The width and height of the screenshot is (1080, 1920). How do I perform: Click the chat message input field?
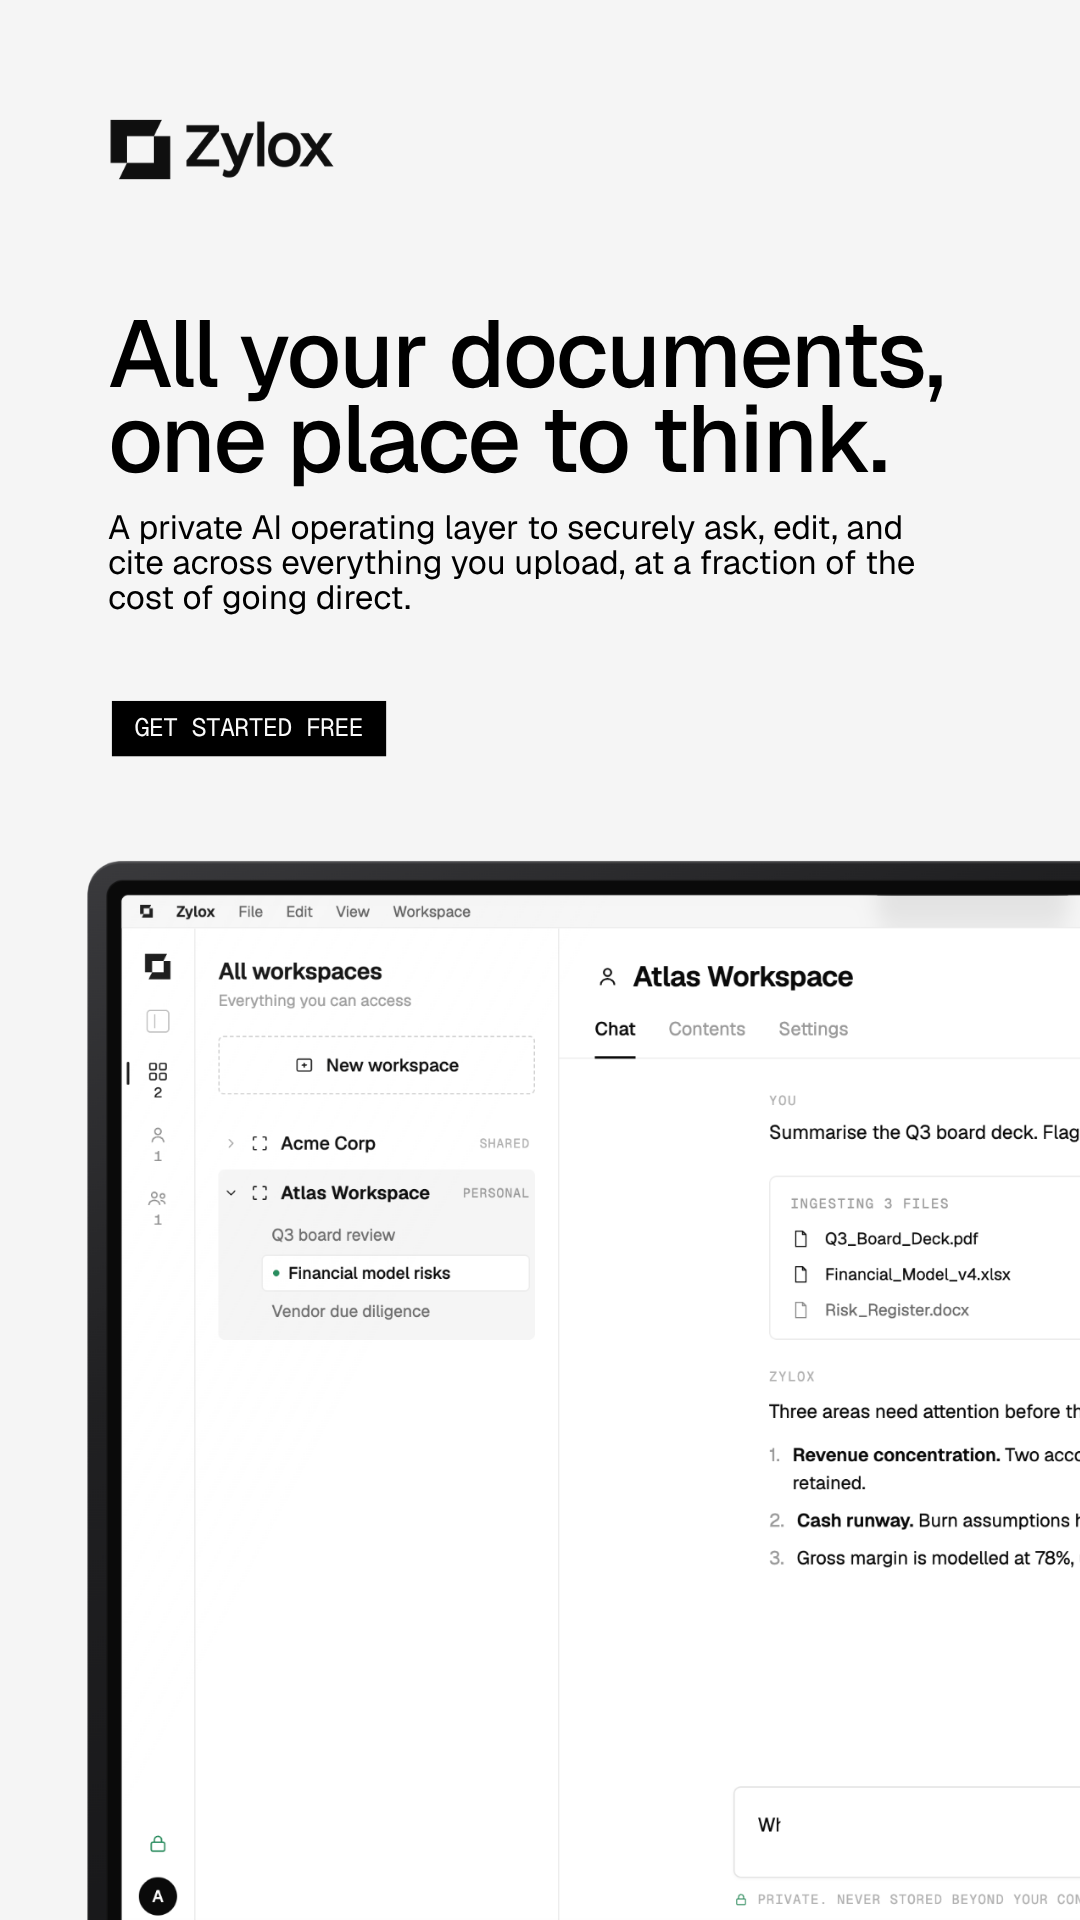tap(906, 1832)
